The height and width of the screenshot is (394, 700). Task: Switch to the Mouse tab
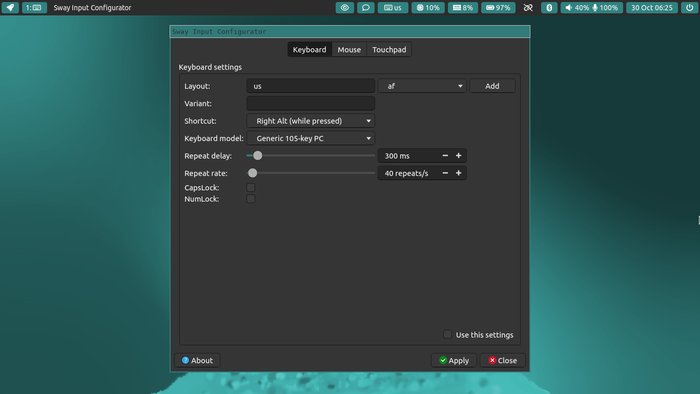[349, 50]
